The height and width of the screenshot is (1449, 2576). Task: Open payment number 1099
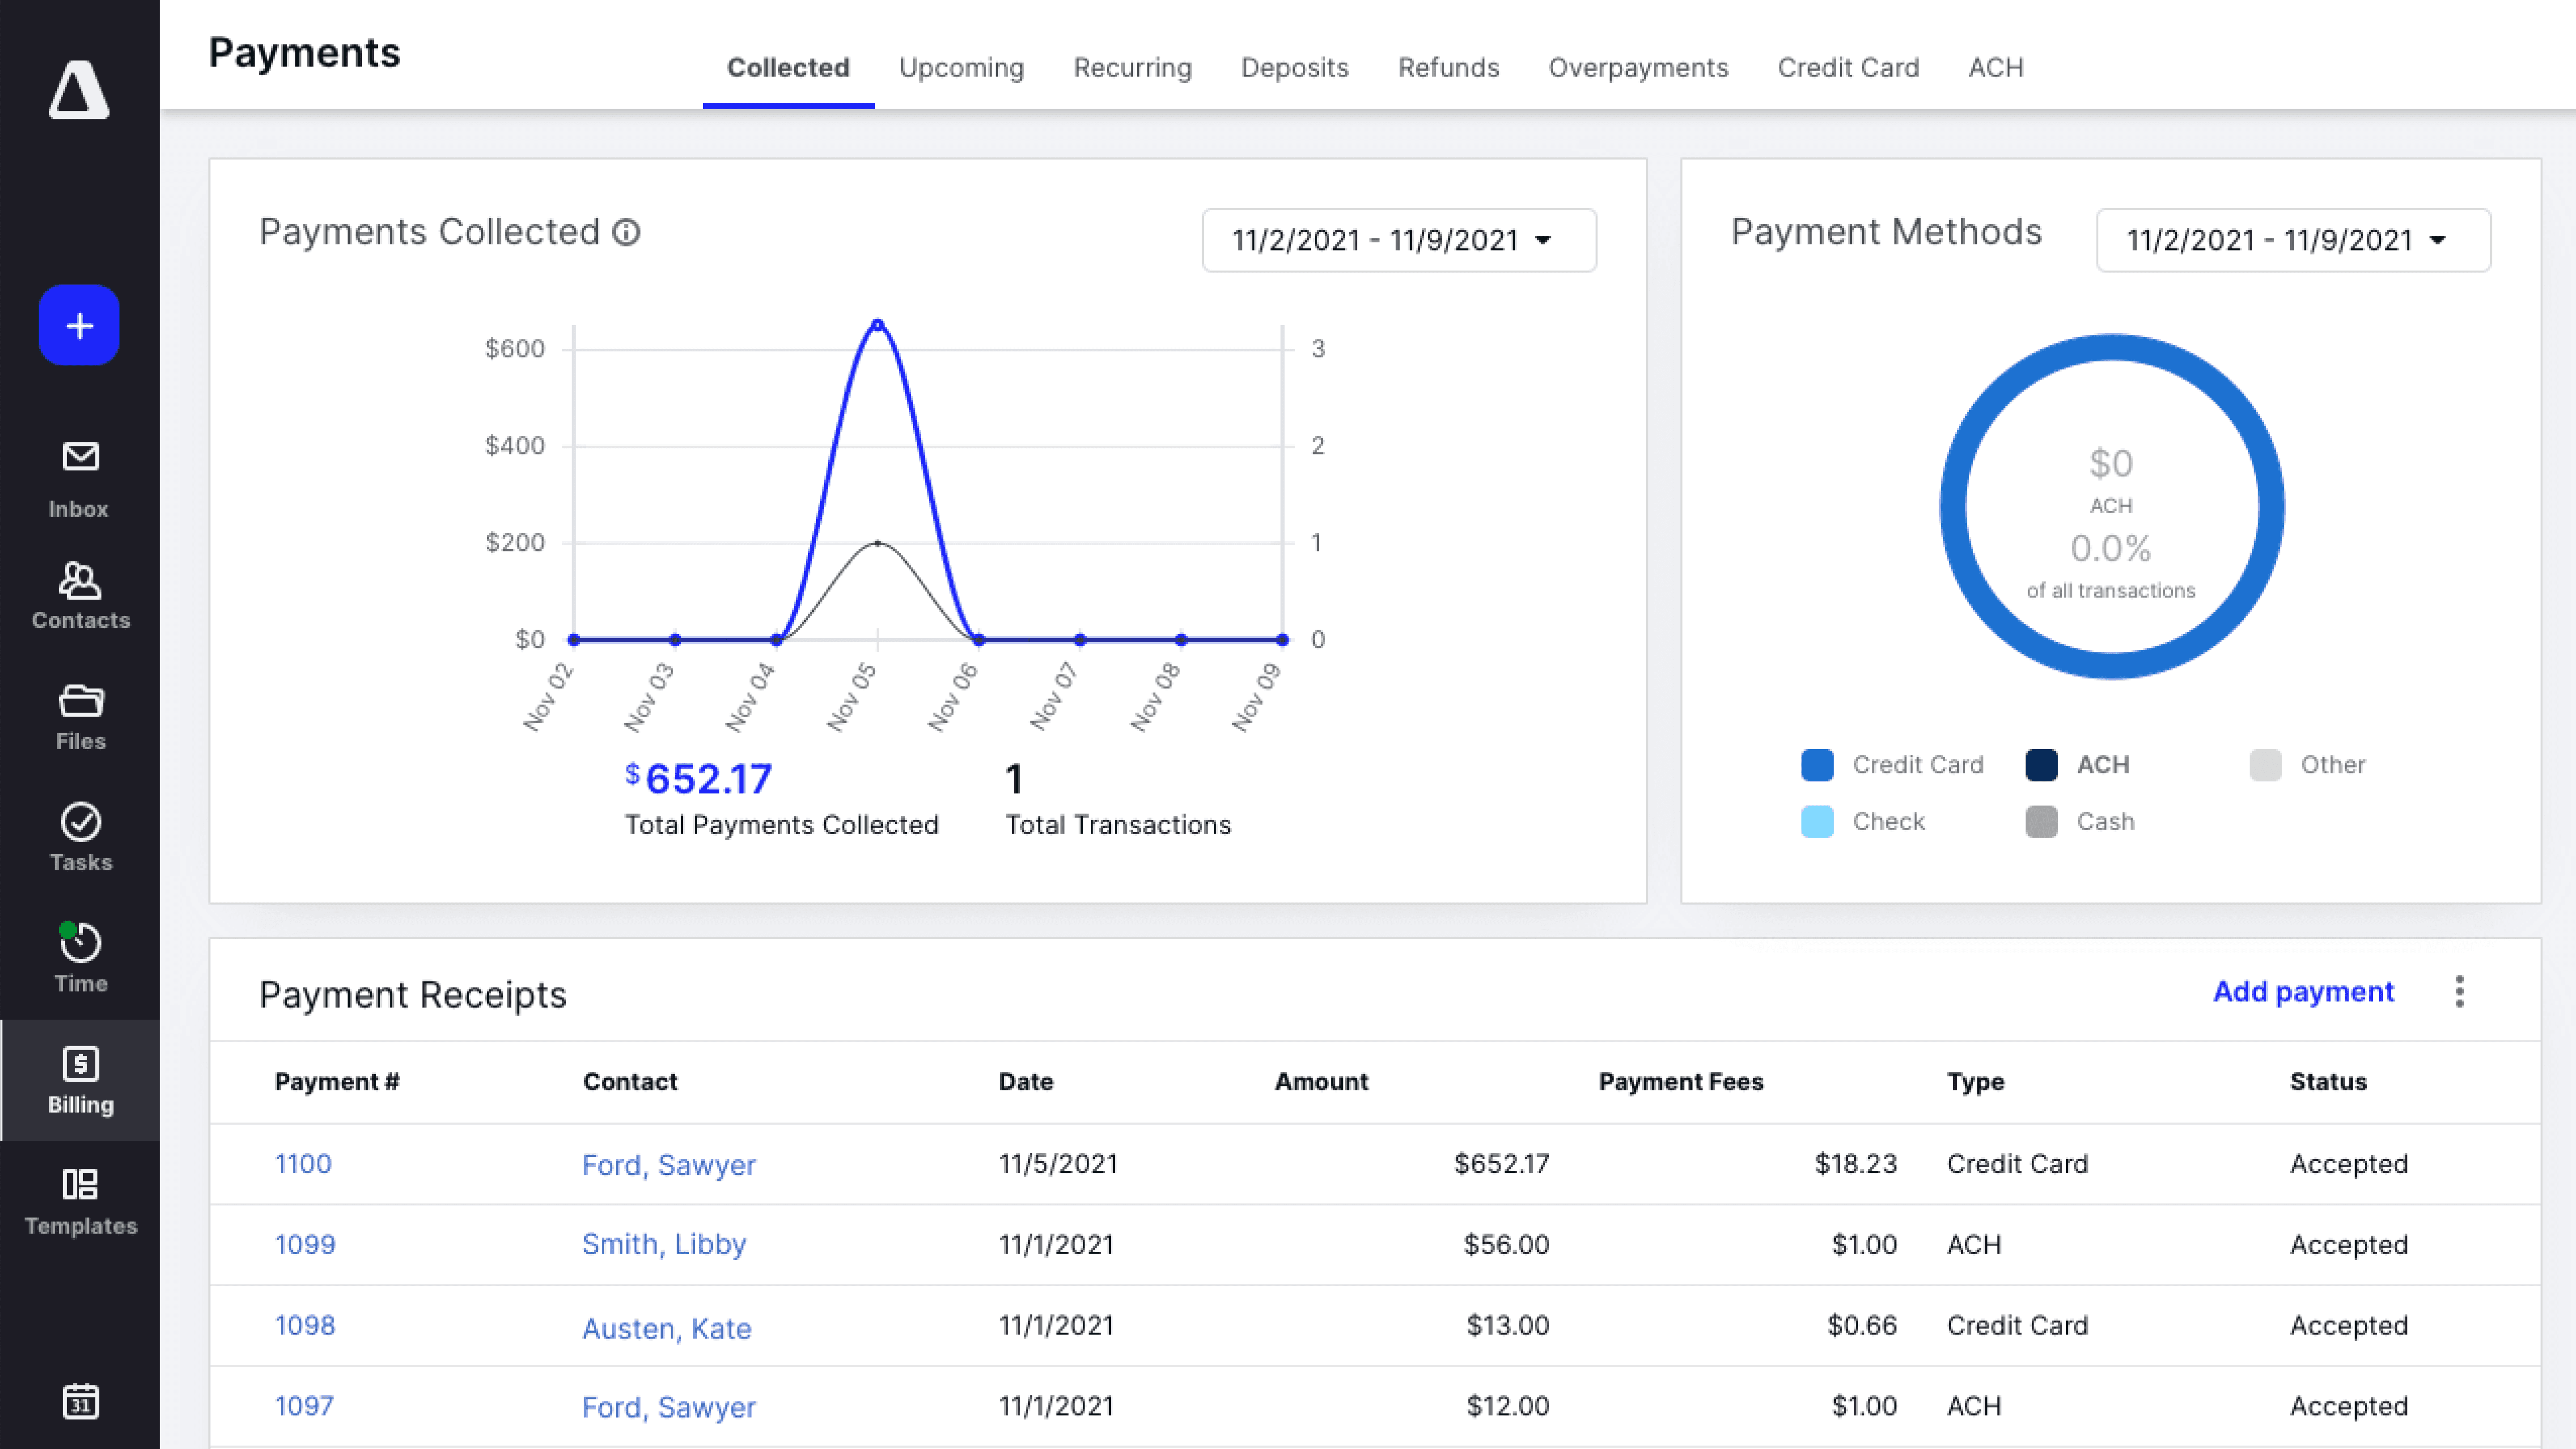point(305,1244)
